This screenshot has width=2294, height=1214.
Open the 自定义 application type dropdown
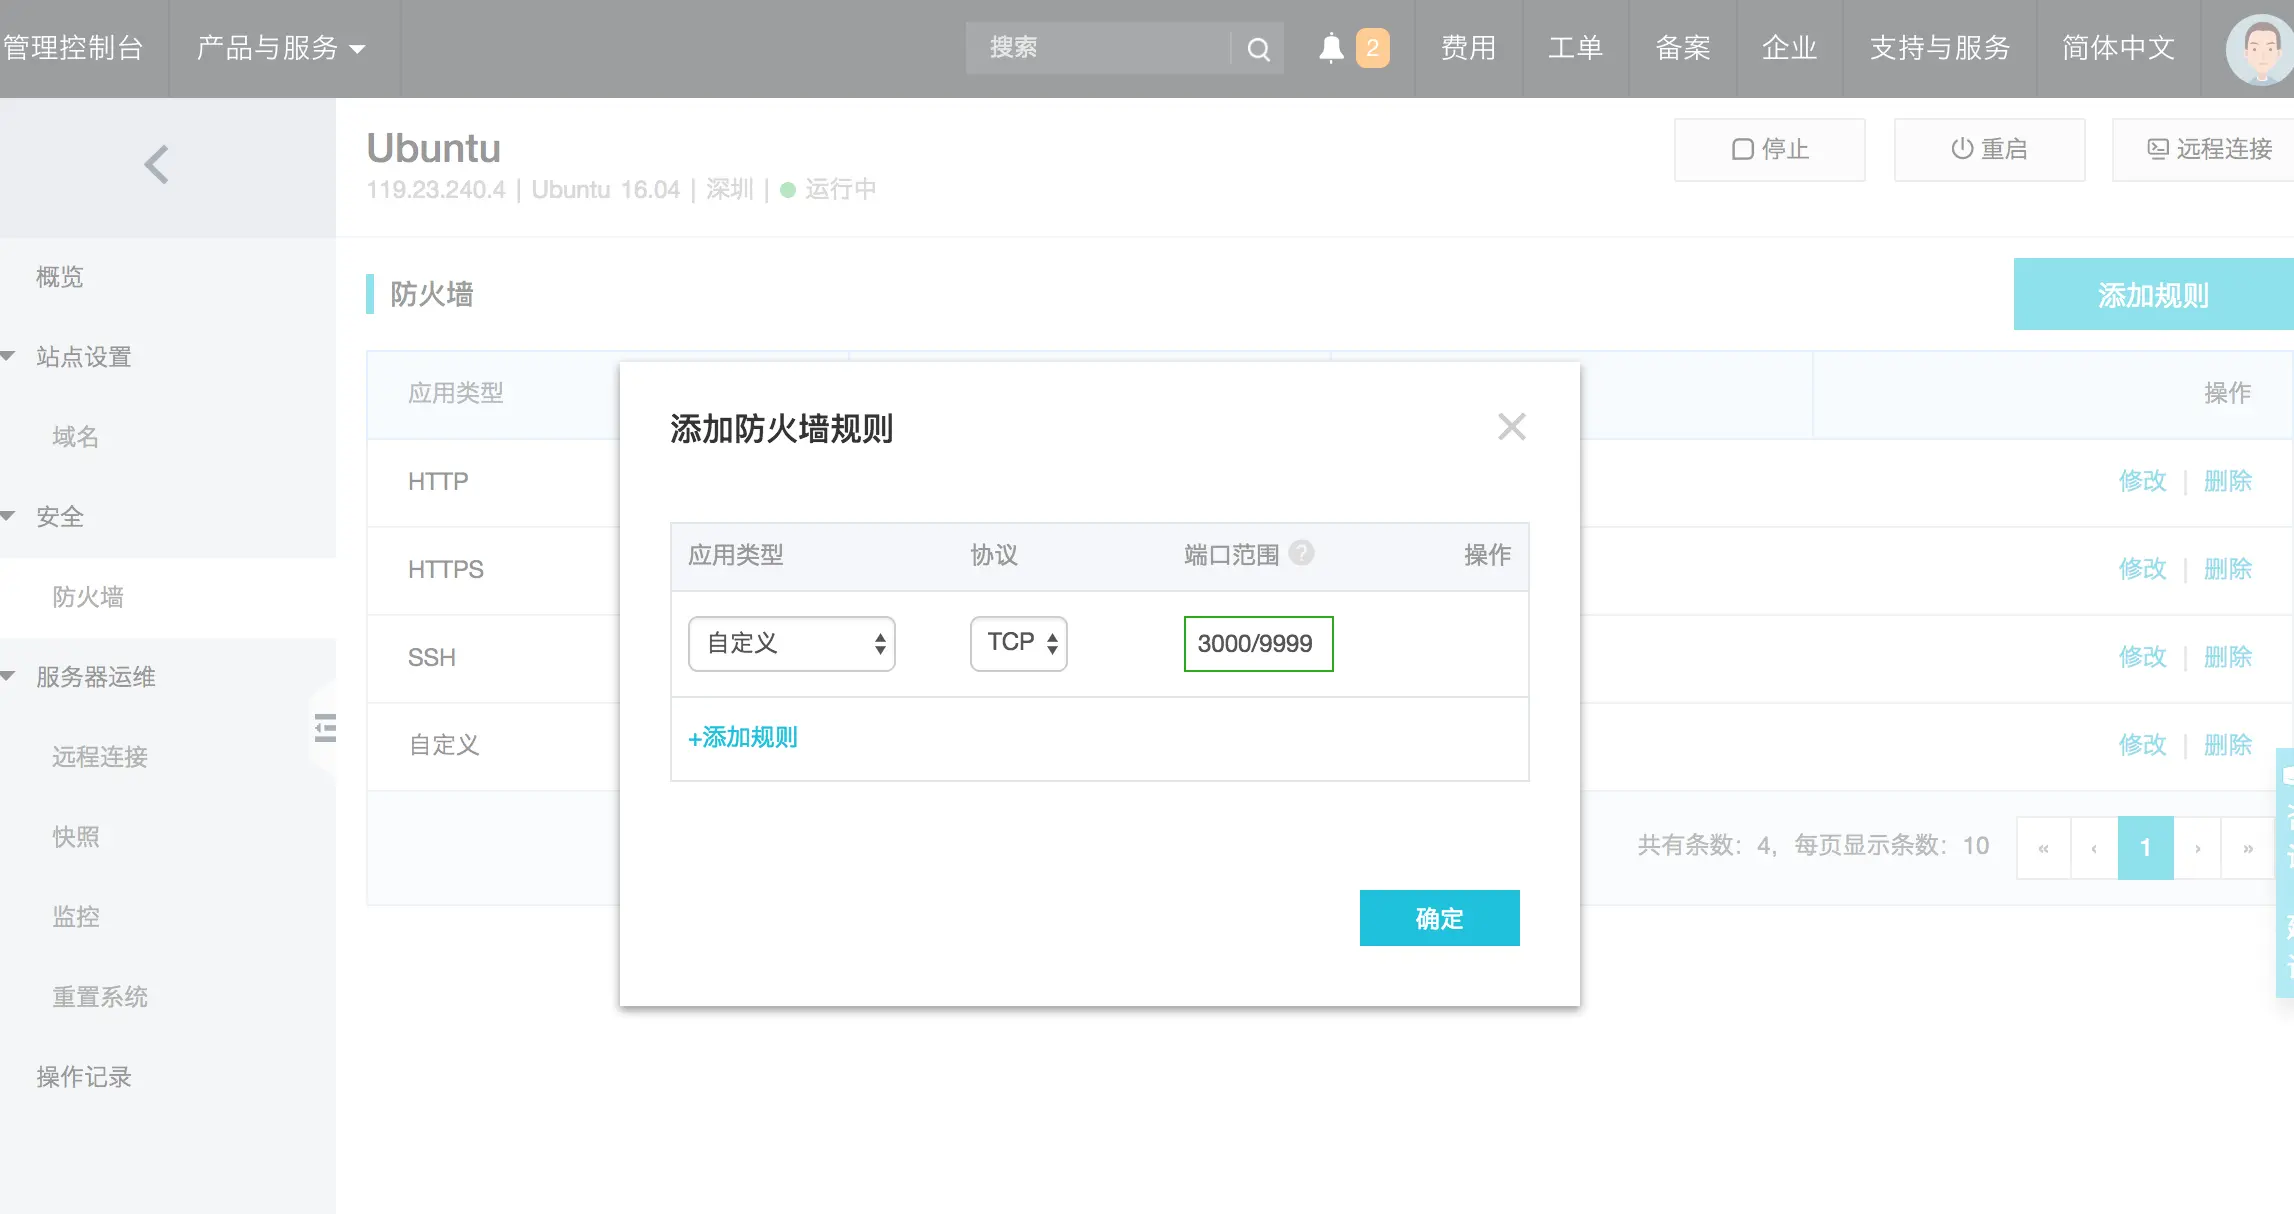[791, 643]
